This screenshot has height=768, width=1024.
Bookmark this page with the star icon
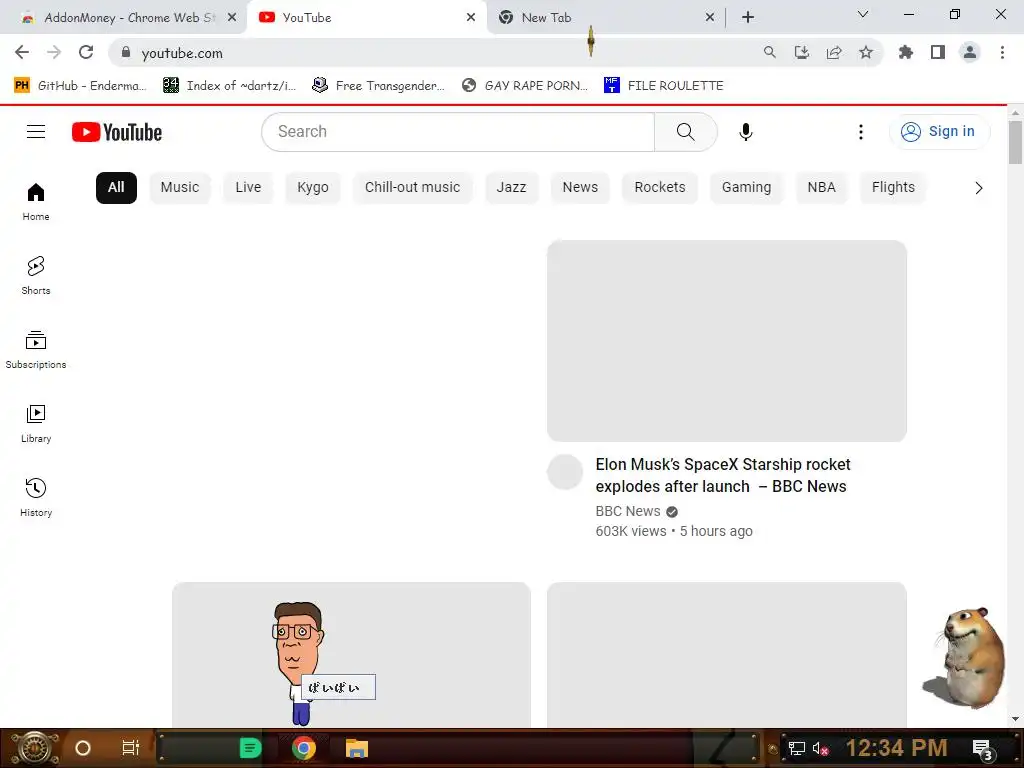[x=866, y=52]
